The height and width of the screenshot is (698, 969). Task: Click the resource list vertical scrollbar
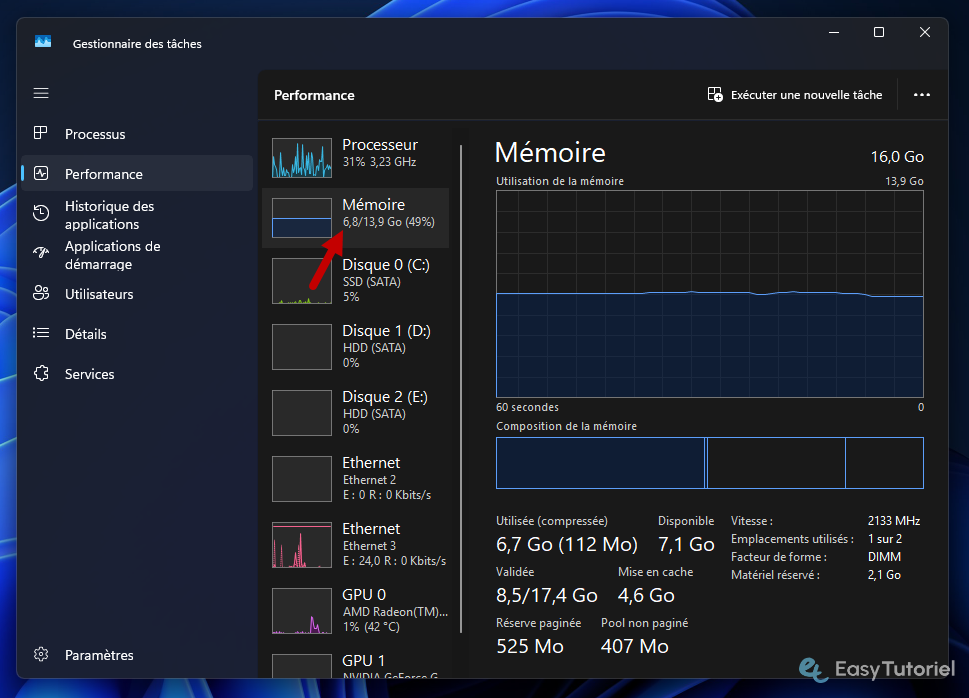(461, 388)
